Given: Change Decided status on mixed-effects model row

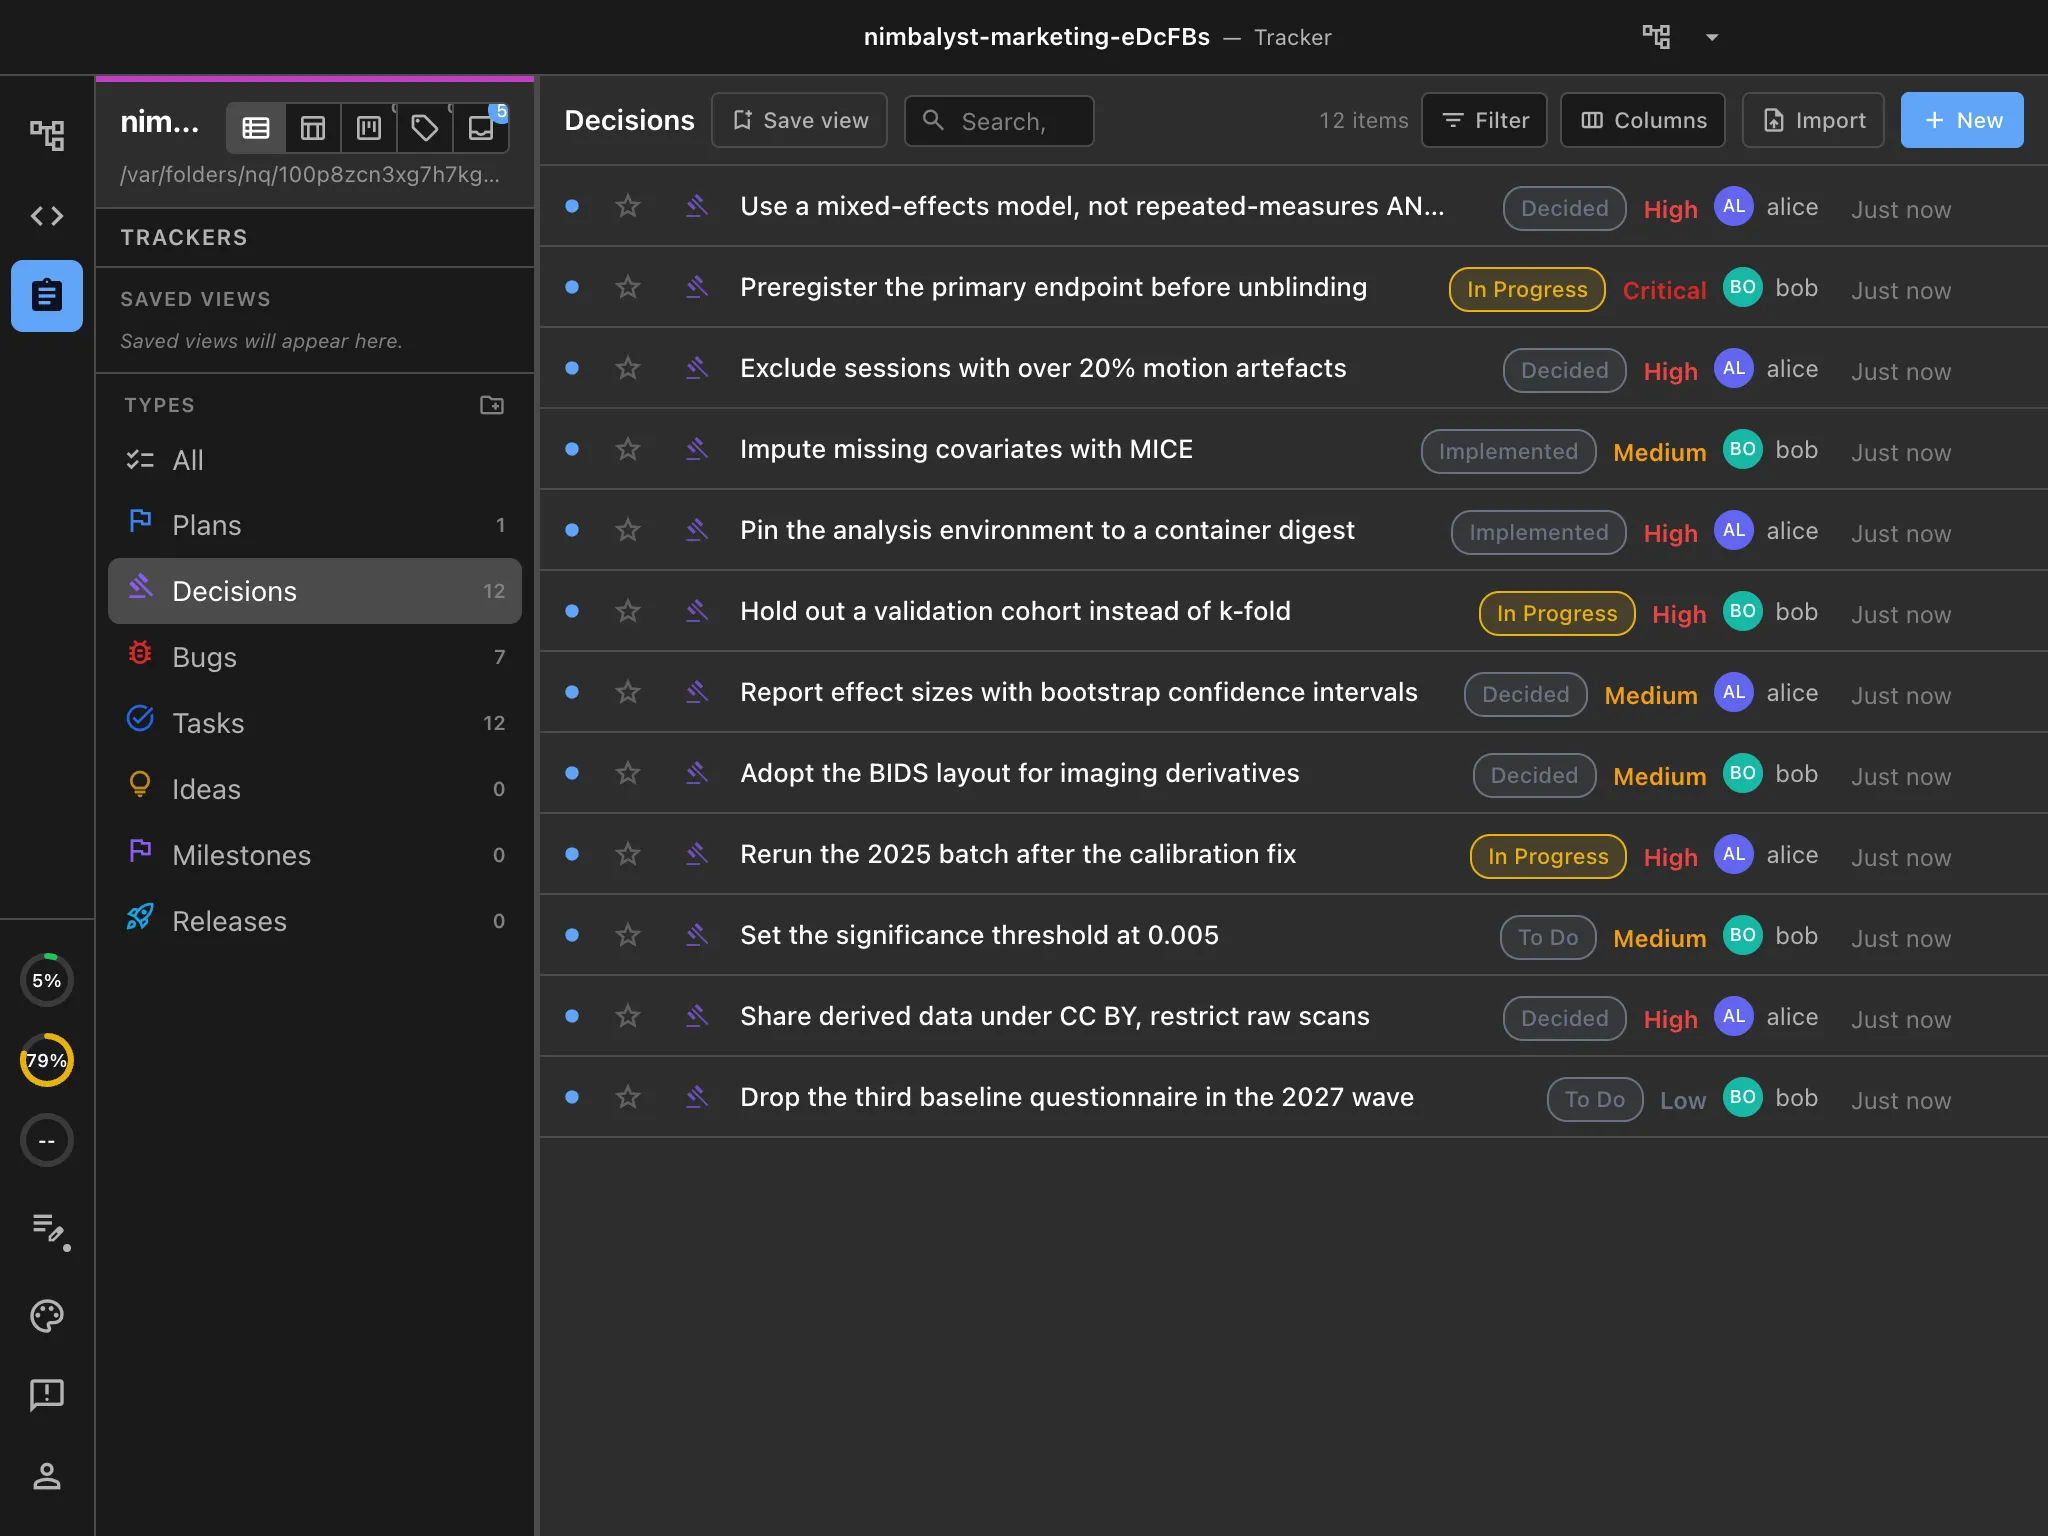Looking at the screenshot, I should coord(1565,208).
